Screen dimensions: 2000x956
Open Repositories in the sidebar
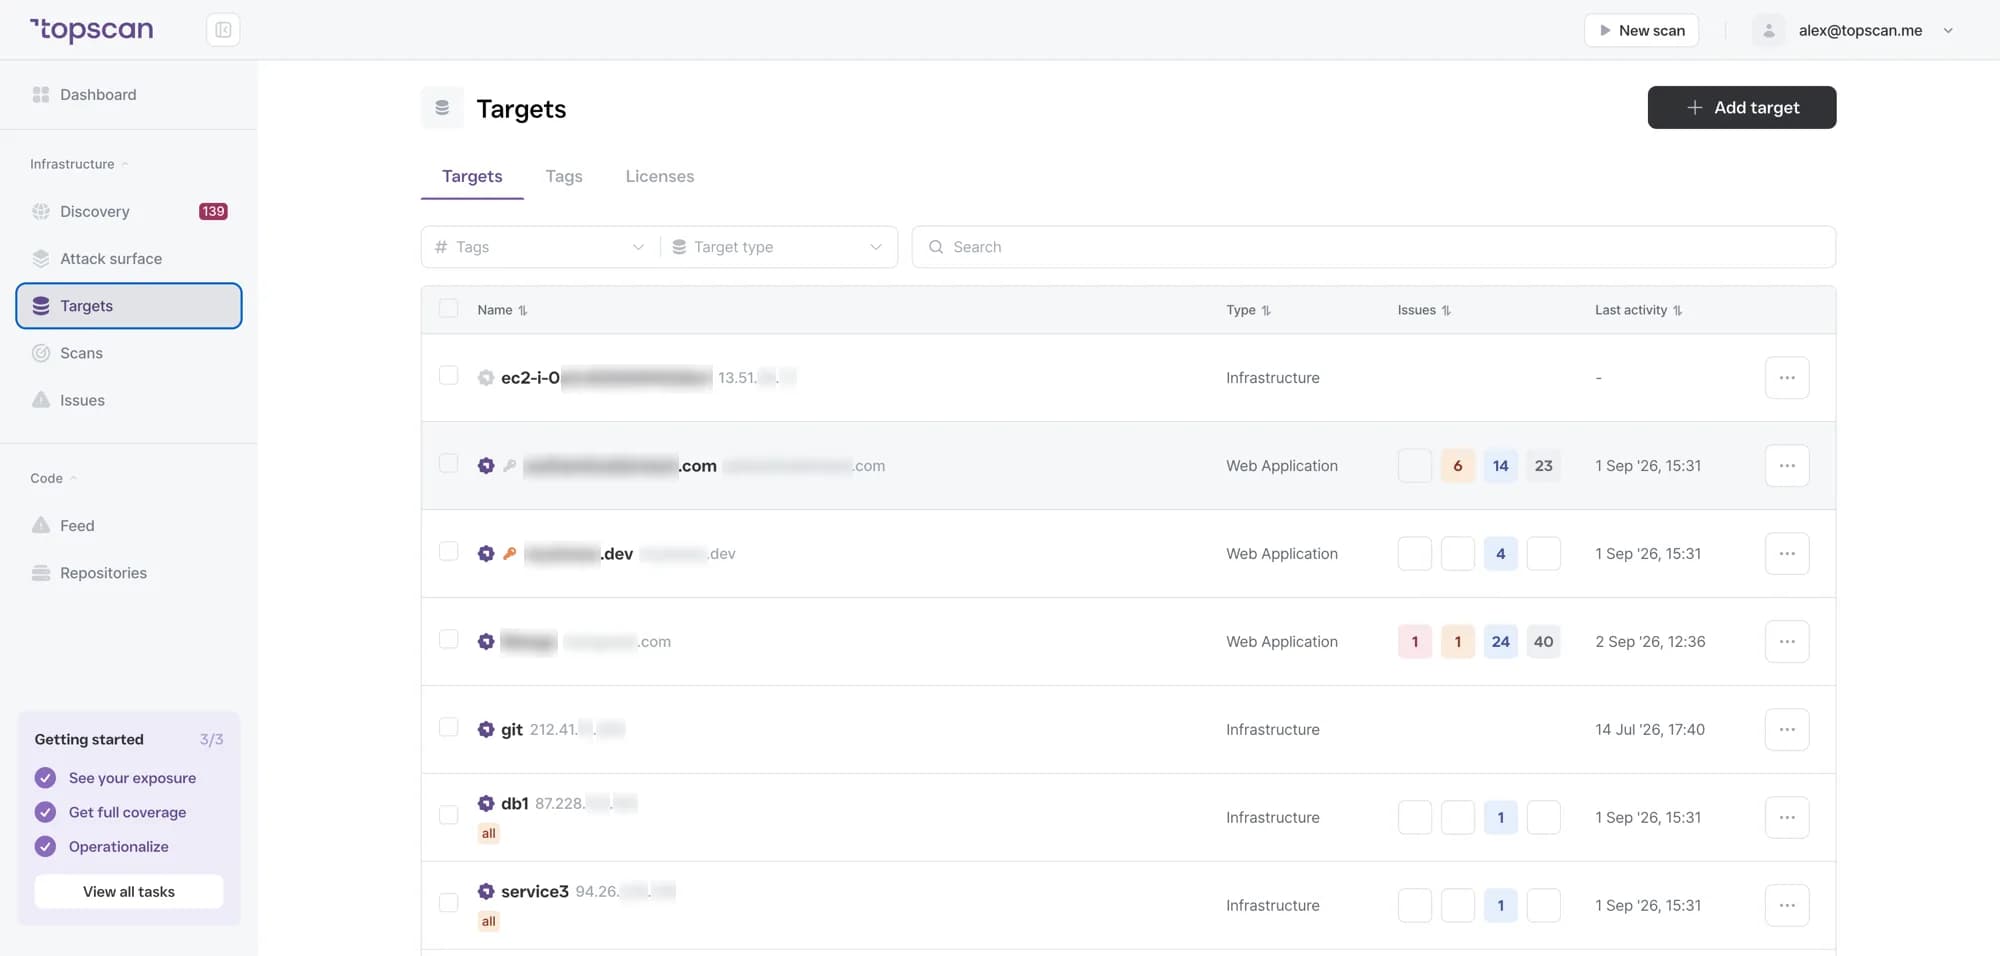click(129, 573)
